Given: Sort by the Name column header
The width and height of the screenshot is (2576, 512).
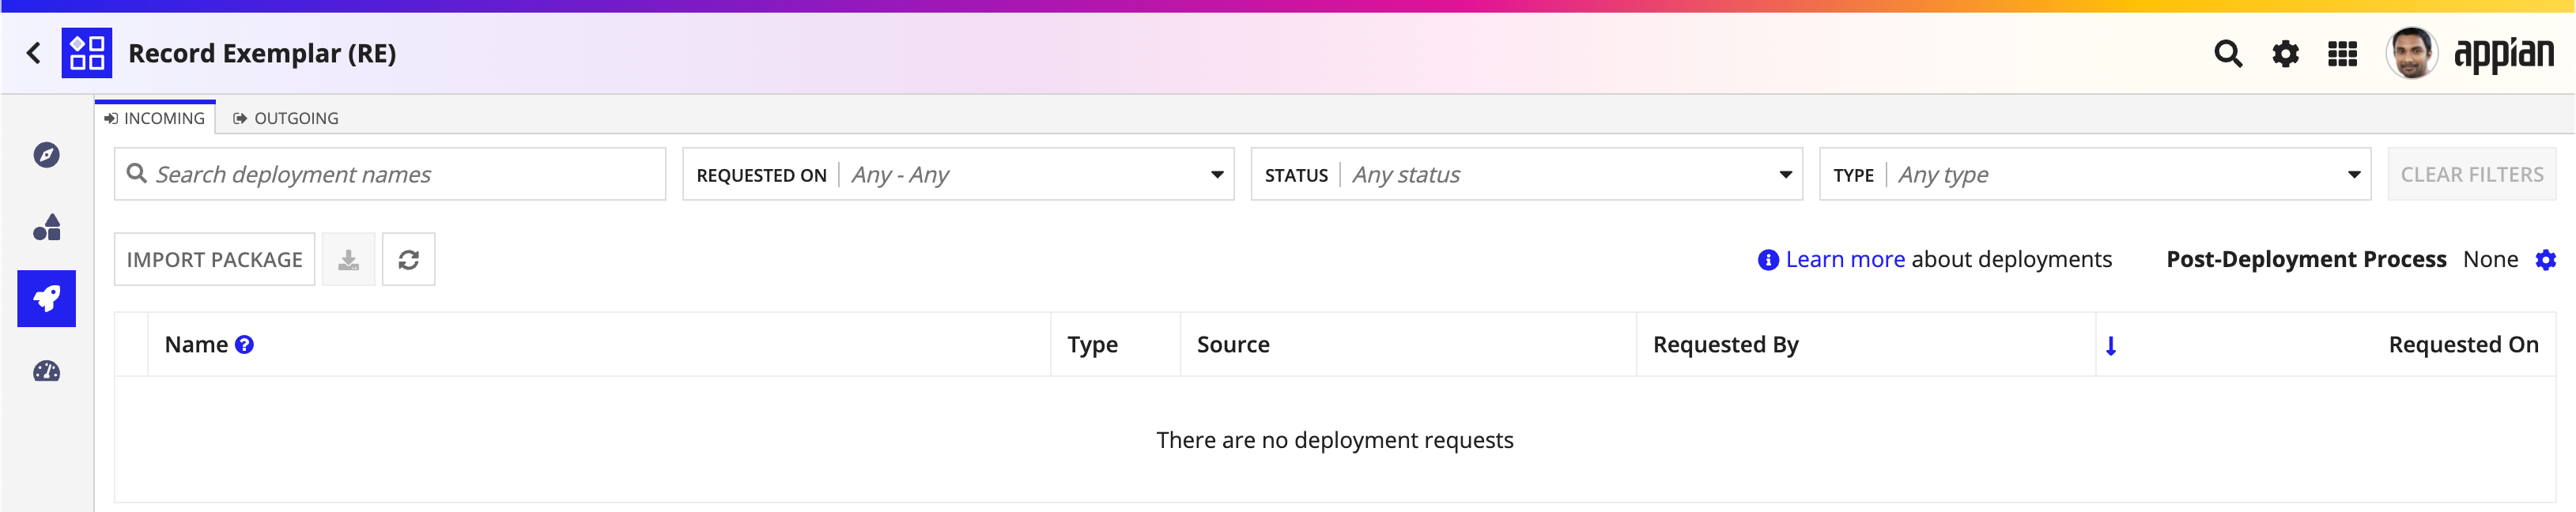Looking at the screenshot, I should (197, 344).
